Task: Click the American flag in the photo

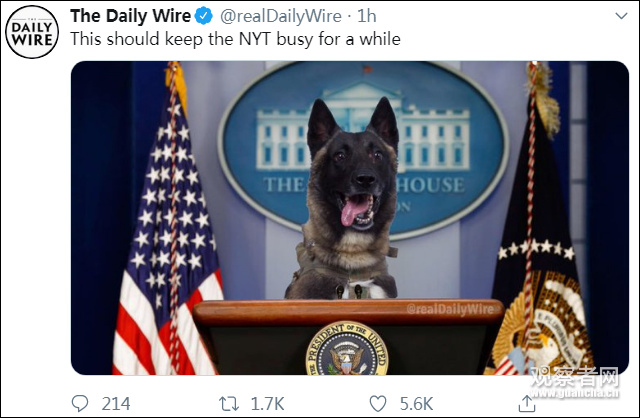Action: 169,229
